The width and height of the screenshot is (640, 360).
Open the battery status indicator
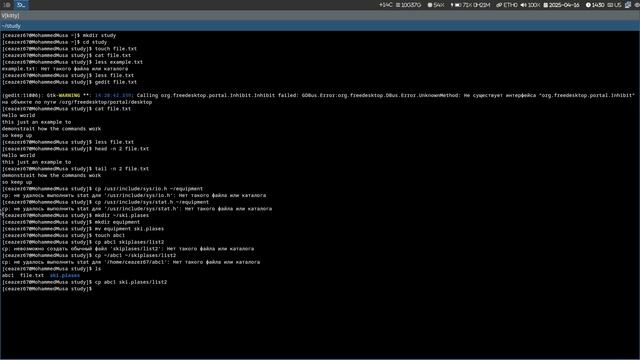pos(470,5)
